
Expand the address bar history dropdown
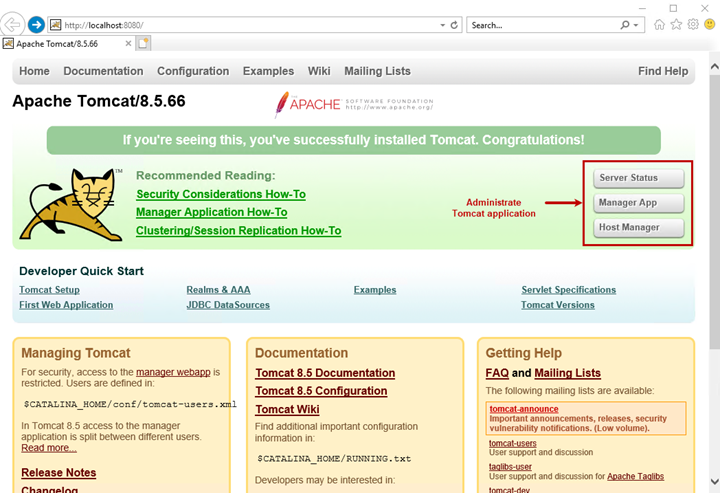pos(443,25)
